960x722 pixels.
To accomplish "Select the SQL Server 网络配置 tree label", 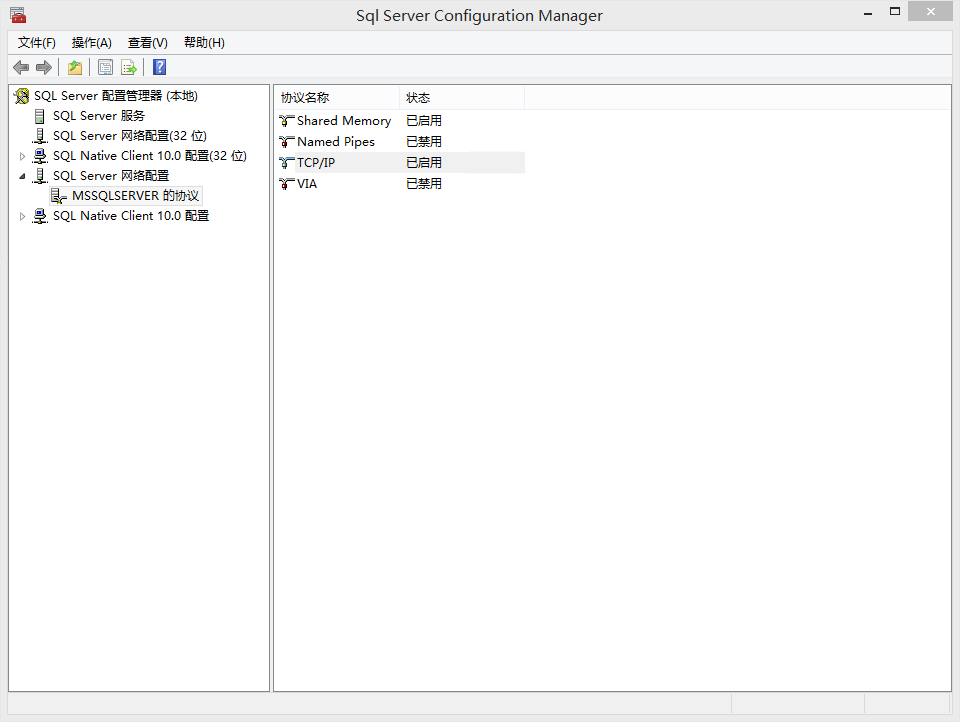I will [x=111, y=176].
